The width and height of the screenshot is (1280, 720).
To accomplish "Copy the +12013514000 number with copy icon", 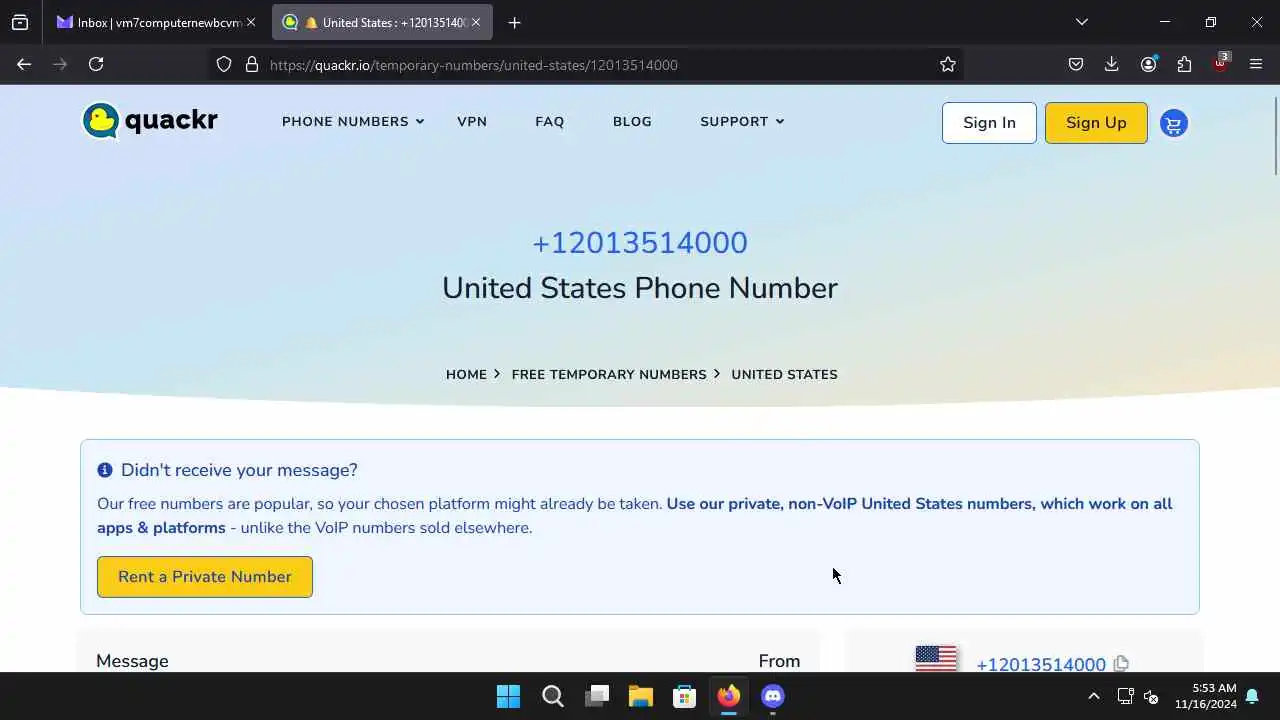I will point(1121,664).
